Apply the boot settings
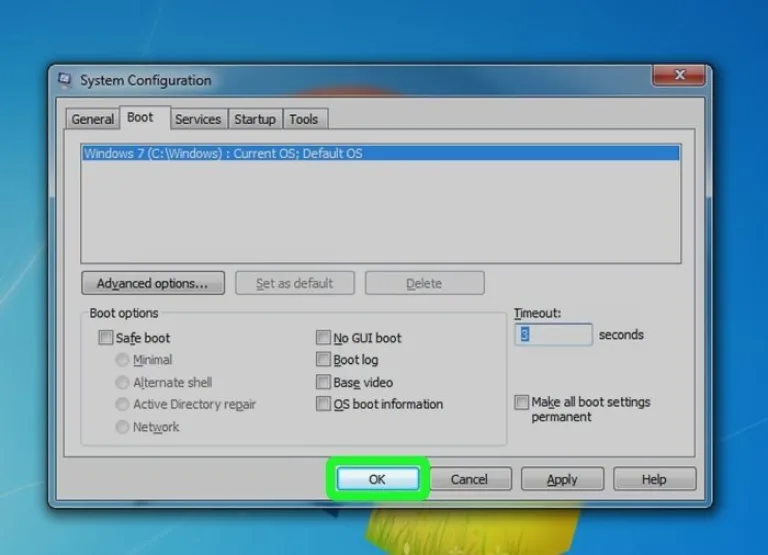This screenshot has height=555, width=768. click(562, 479)
